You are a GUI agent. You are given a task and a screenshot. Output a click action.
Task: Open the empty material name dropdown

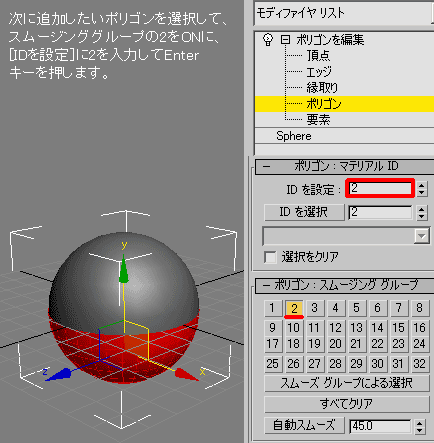(346, 236)
